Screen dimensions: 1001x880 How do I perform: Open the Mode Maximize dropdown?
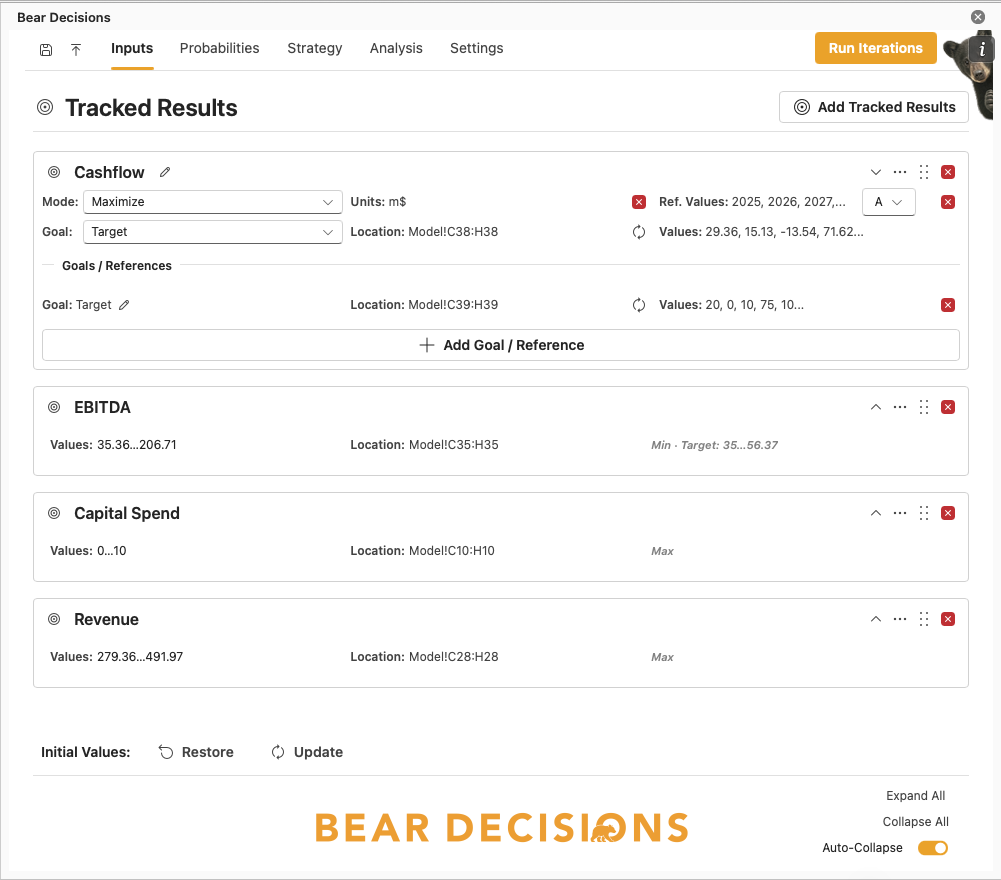(213, 202)
